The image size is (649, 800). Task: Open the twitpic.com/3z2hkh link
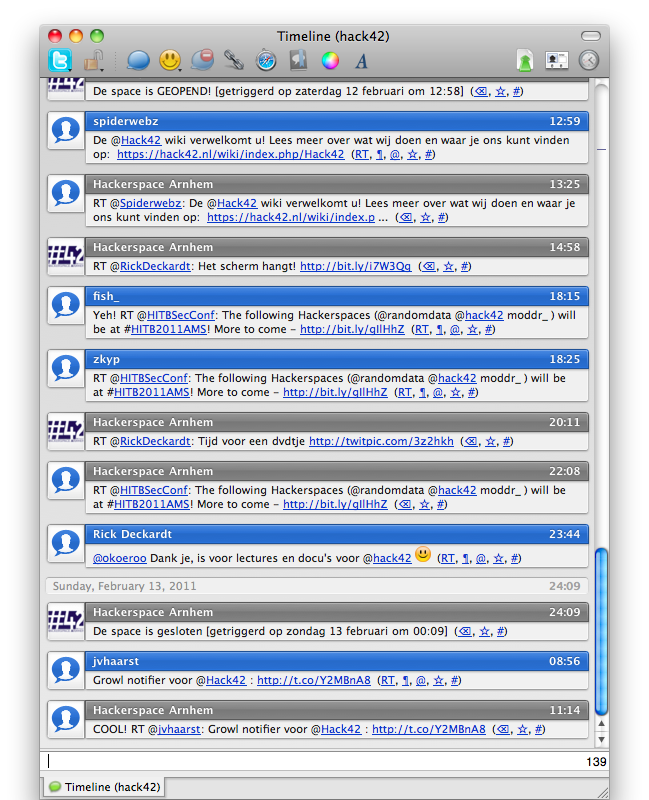[x=381, y=441]
